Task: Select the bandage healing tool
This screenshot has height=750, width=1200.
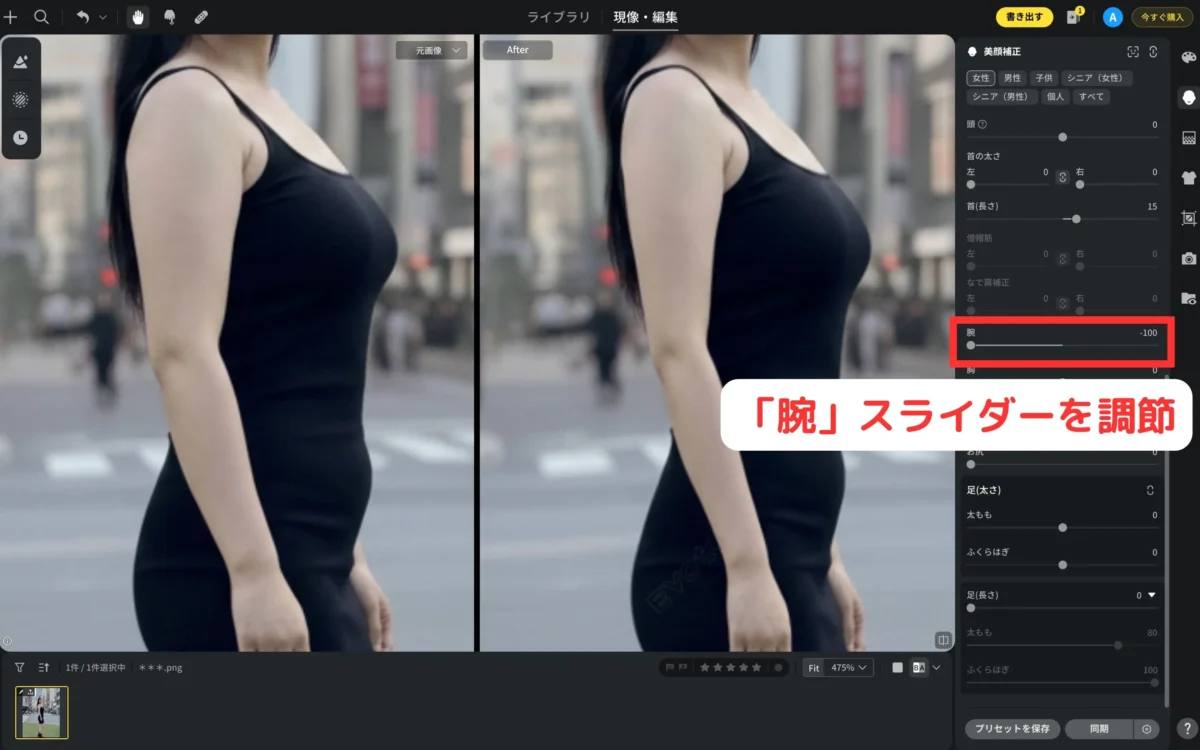Action: (x=201, y=17)
